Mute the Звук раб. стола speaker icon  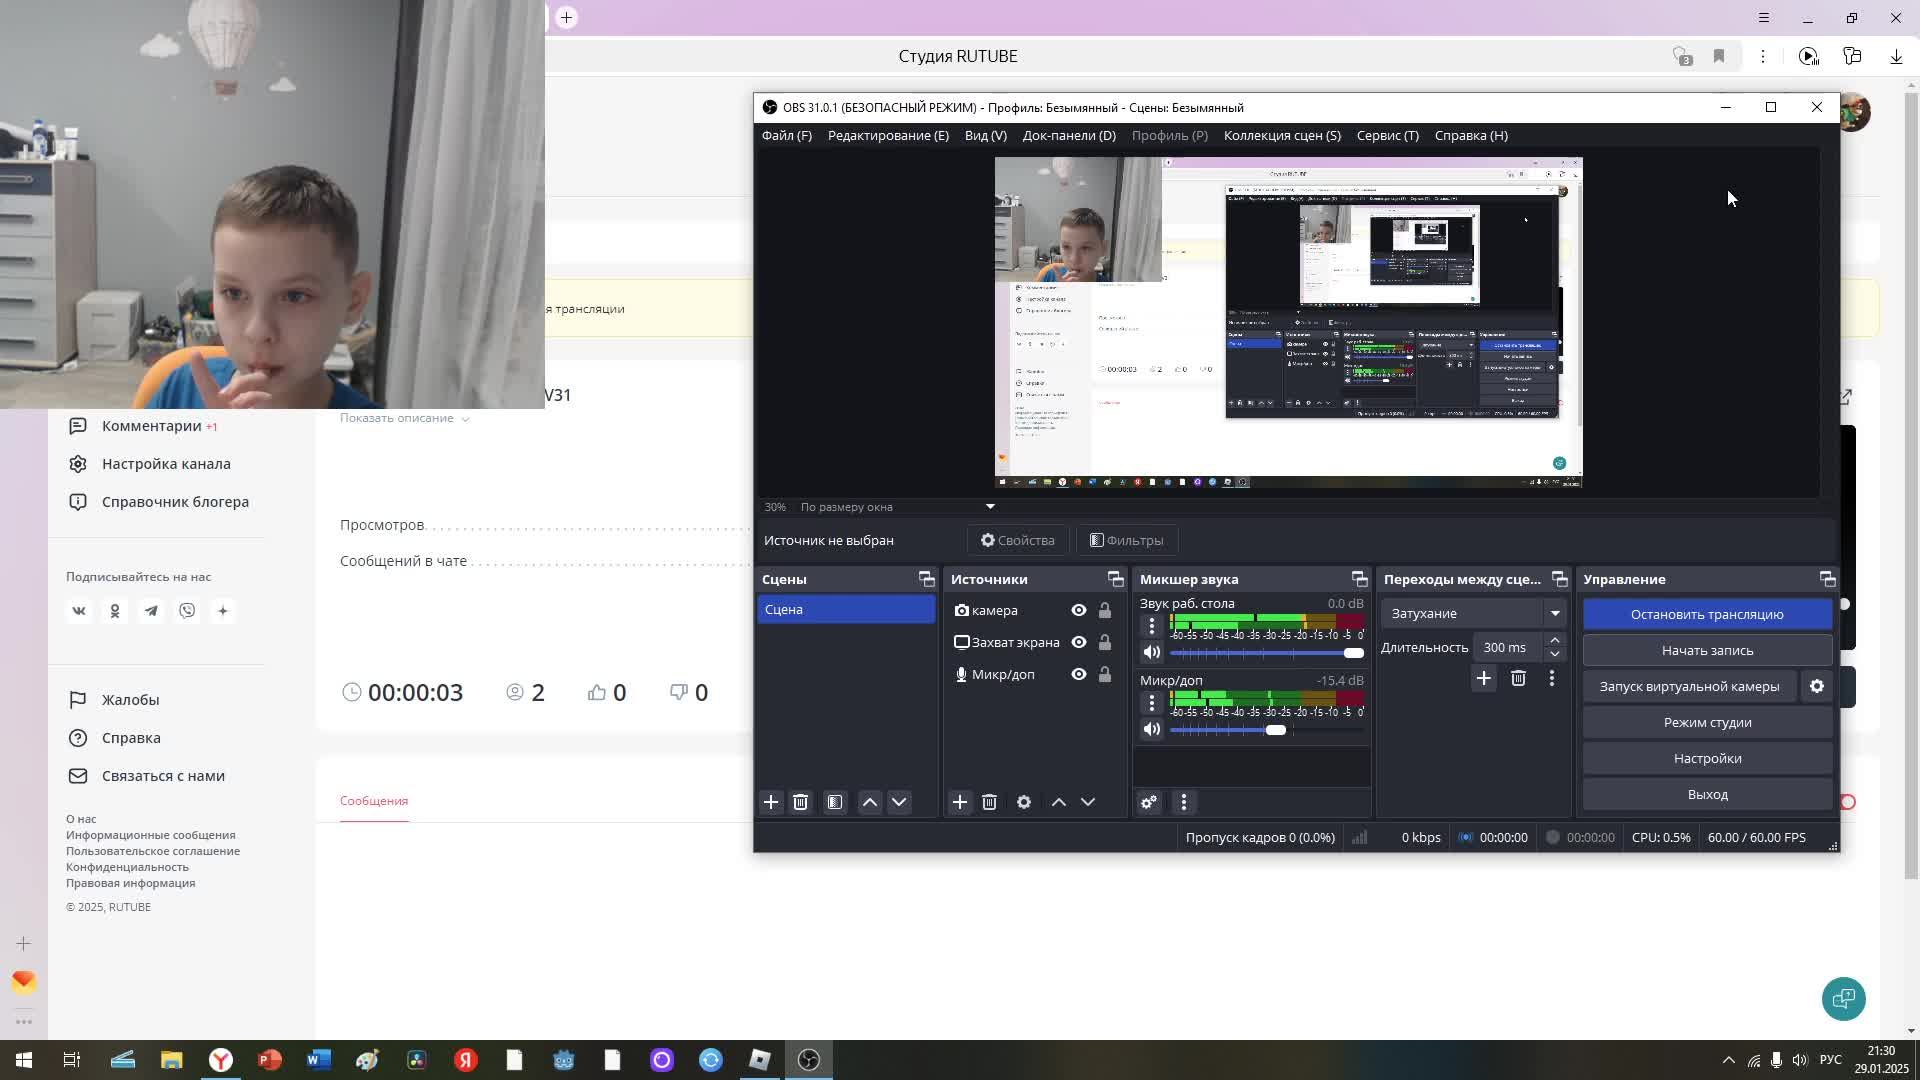point(1152,652)
